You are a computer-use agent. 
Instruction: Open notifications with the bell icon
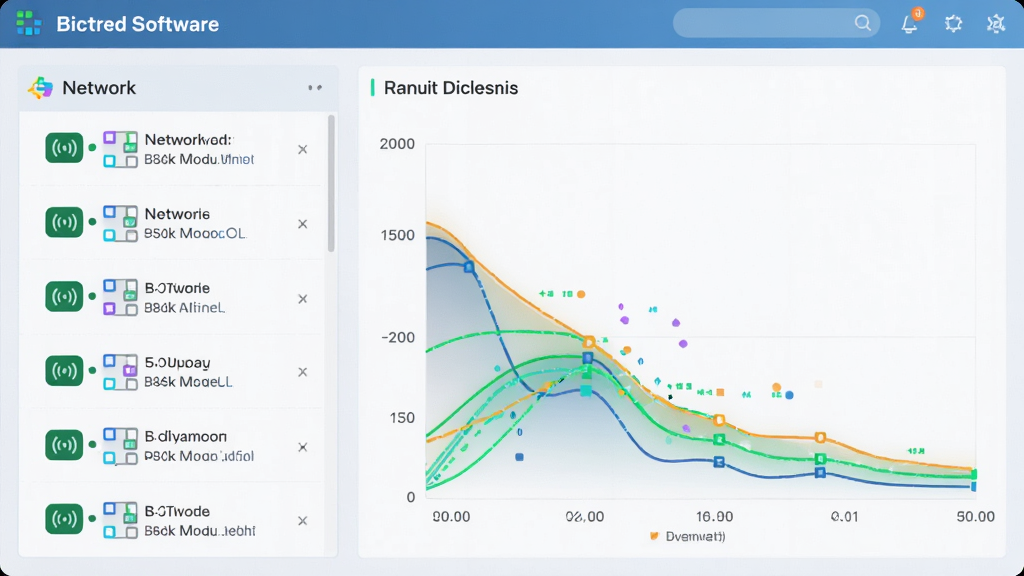click(910, 23)
